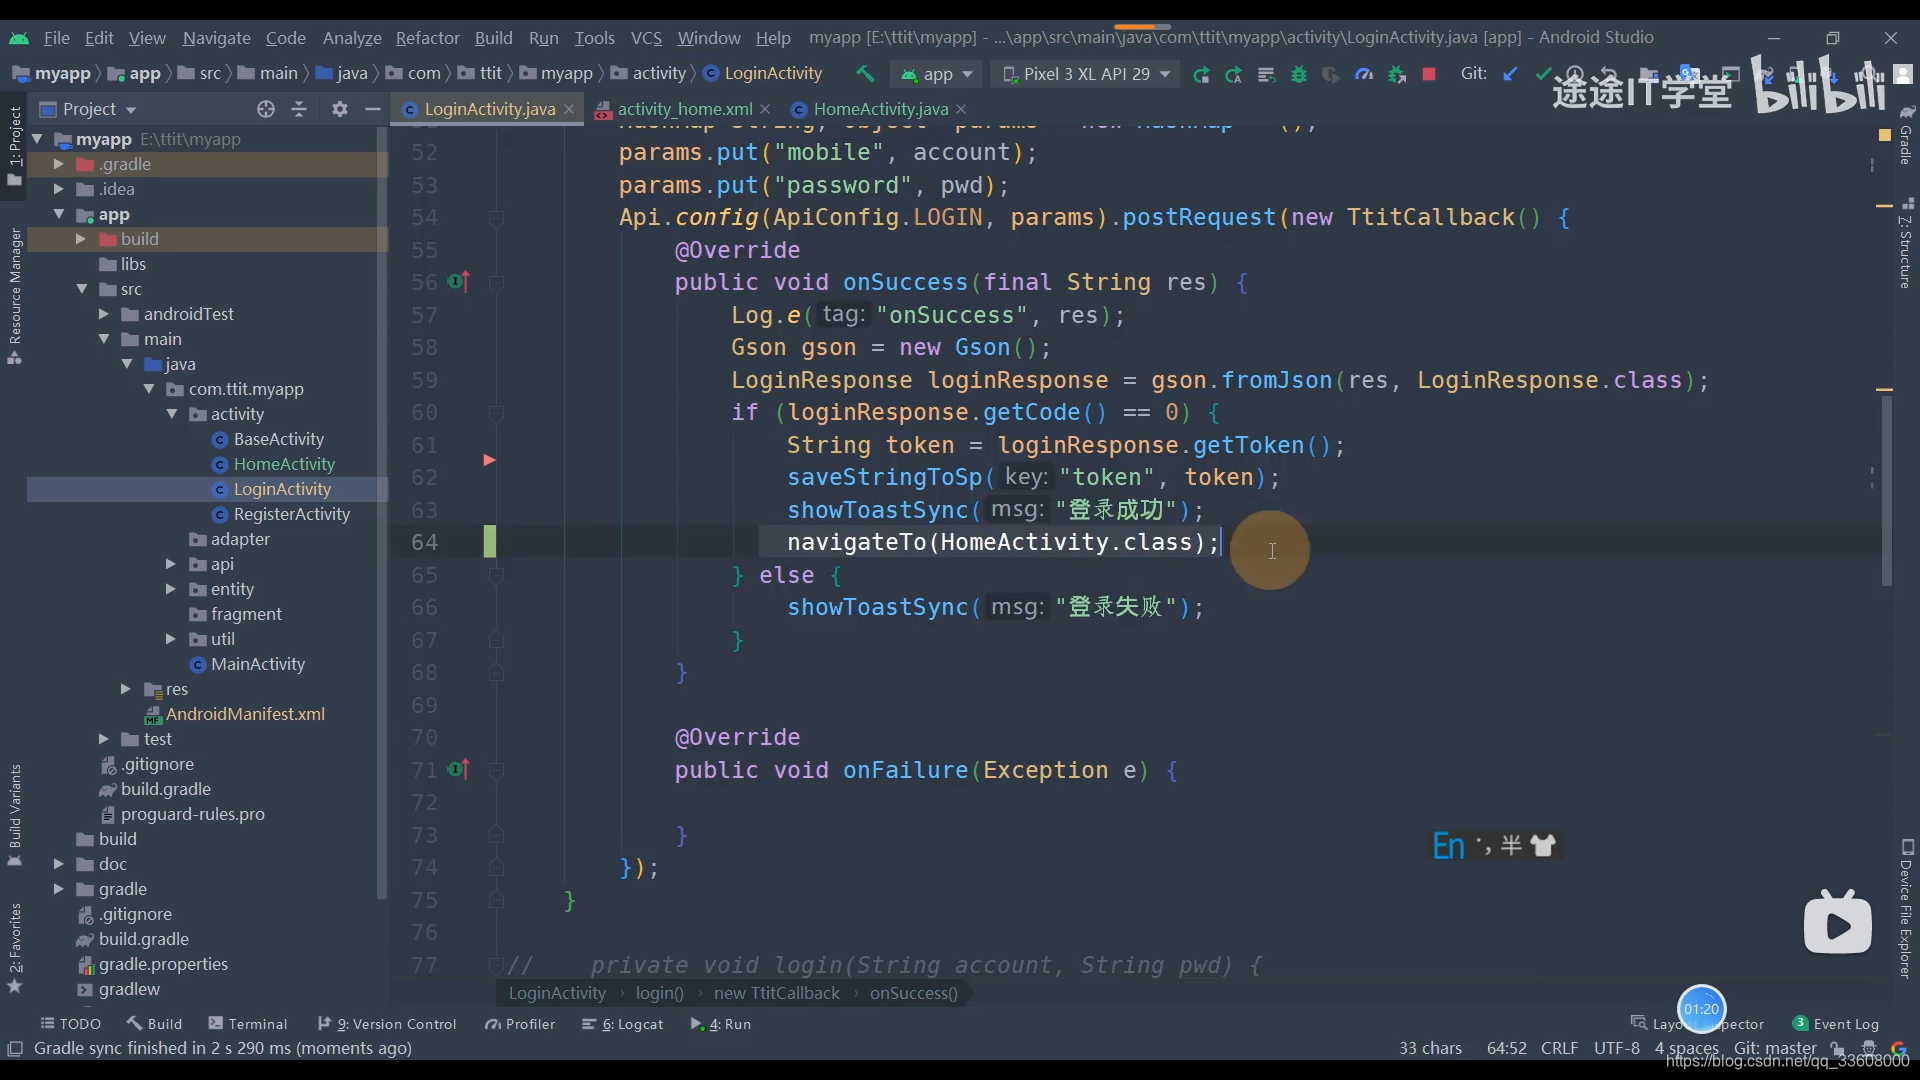
Task: Collapse all in Project panel toolbar
Action: tap(299, 109)
